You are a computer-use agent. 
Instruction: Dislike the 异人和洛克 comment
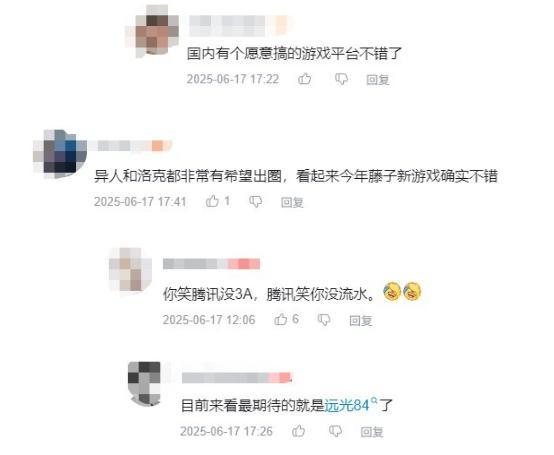tap(255, 202)
